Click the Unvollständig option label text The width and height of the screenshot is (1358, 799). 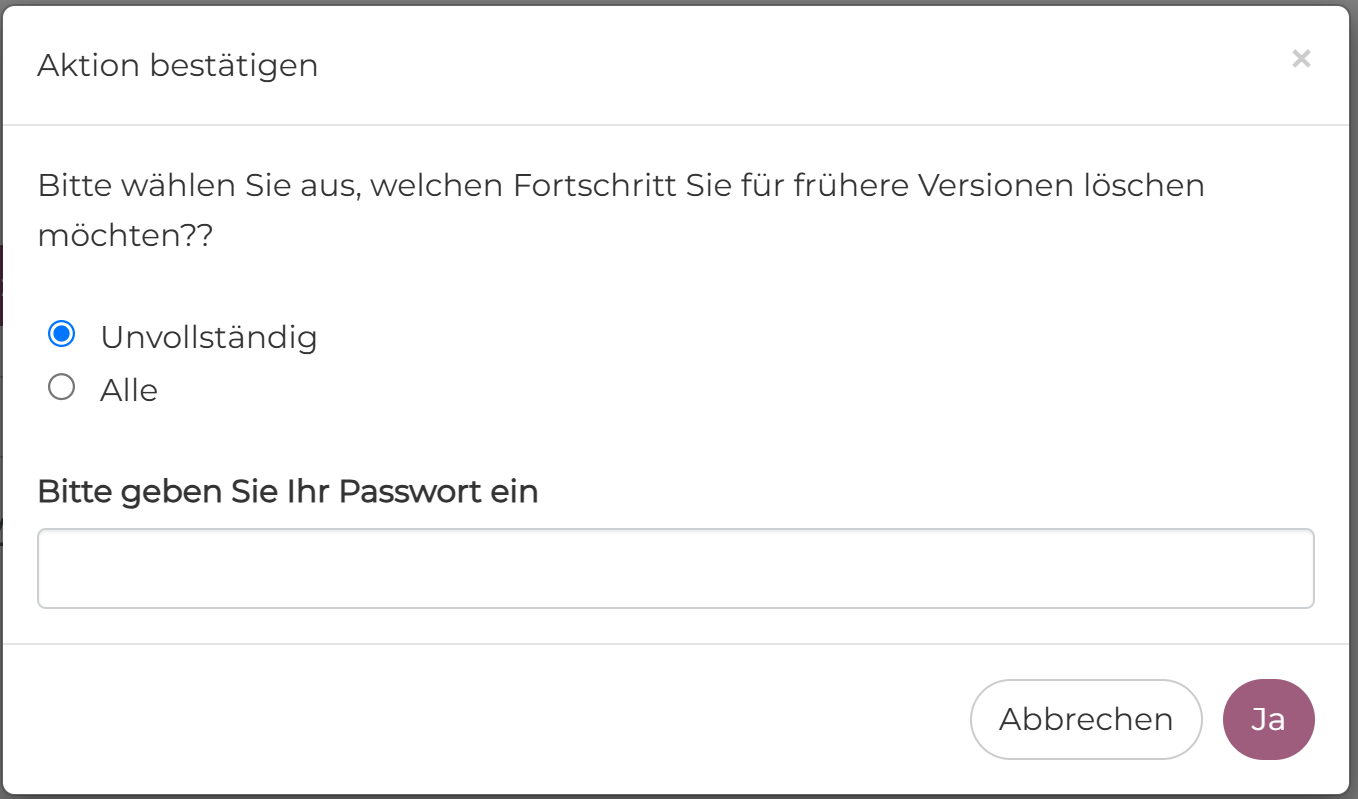[208, 337]
